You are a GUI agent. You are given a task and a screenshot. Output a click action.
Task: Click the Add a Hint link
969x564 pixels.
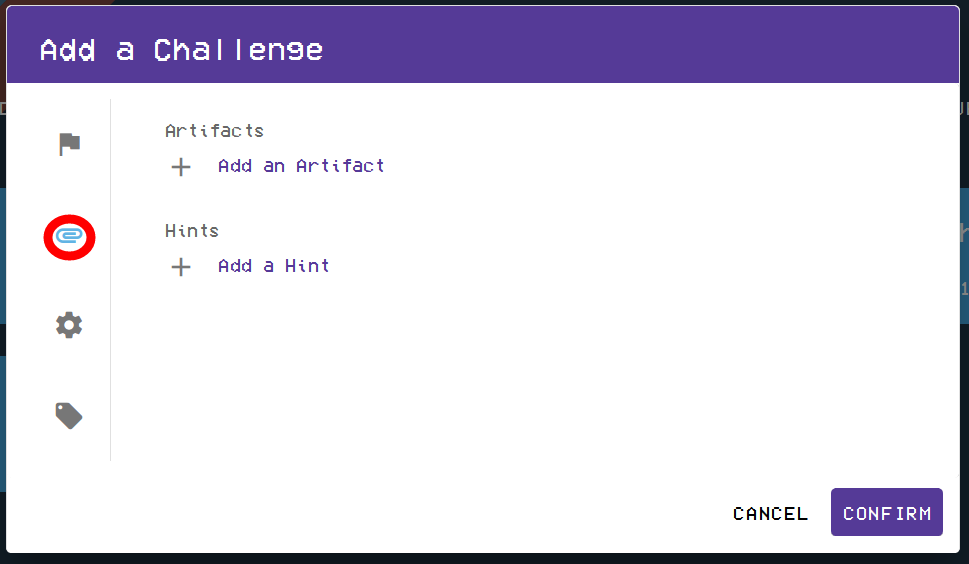point(273,266)
